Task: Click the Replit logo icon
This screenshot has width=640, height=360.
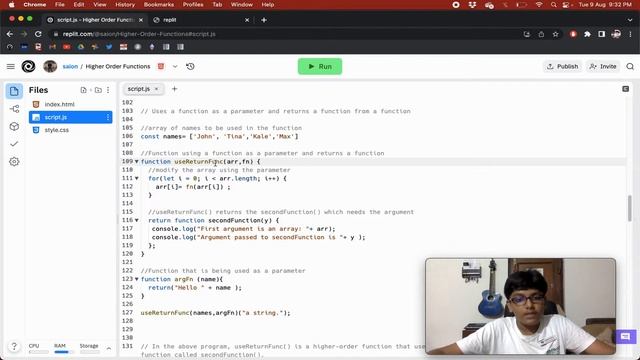Action: tap(28, 67)
